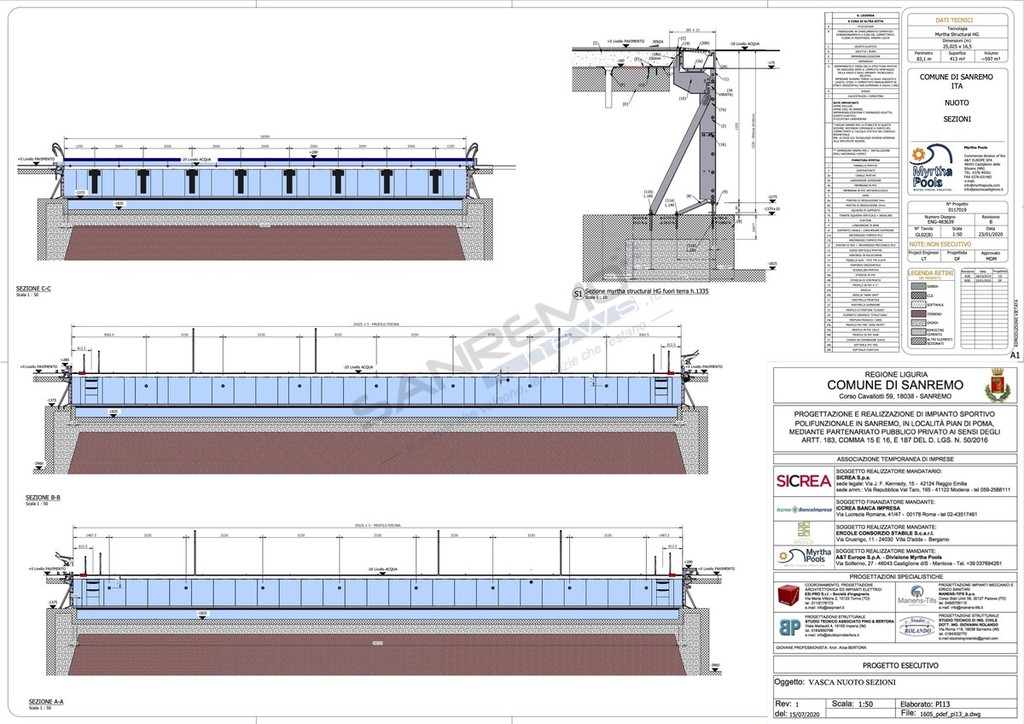Click the Iccrea BancaImpresa logo

[x=803, y=510]
